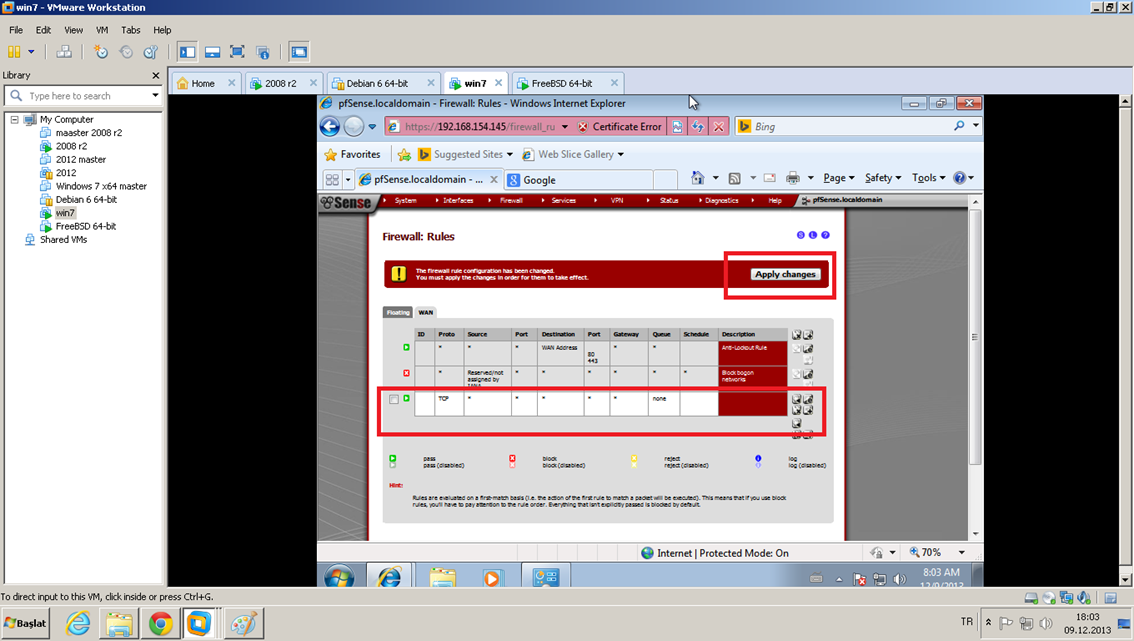Screen dimensions: 1134x641
Task: Click the green pass icon on the TCP rule
Action: pyautogui.click(x=406, y=399)
